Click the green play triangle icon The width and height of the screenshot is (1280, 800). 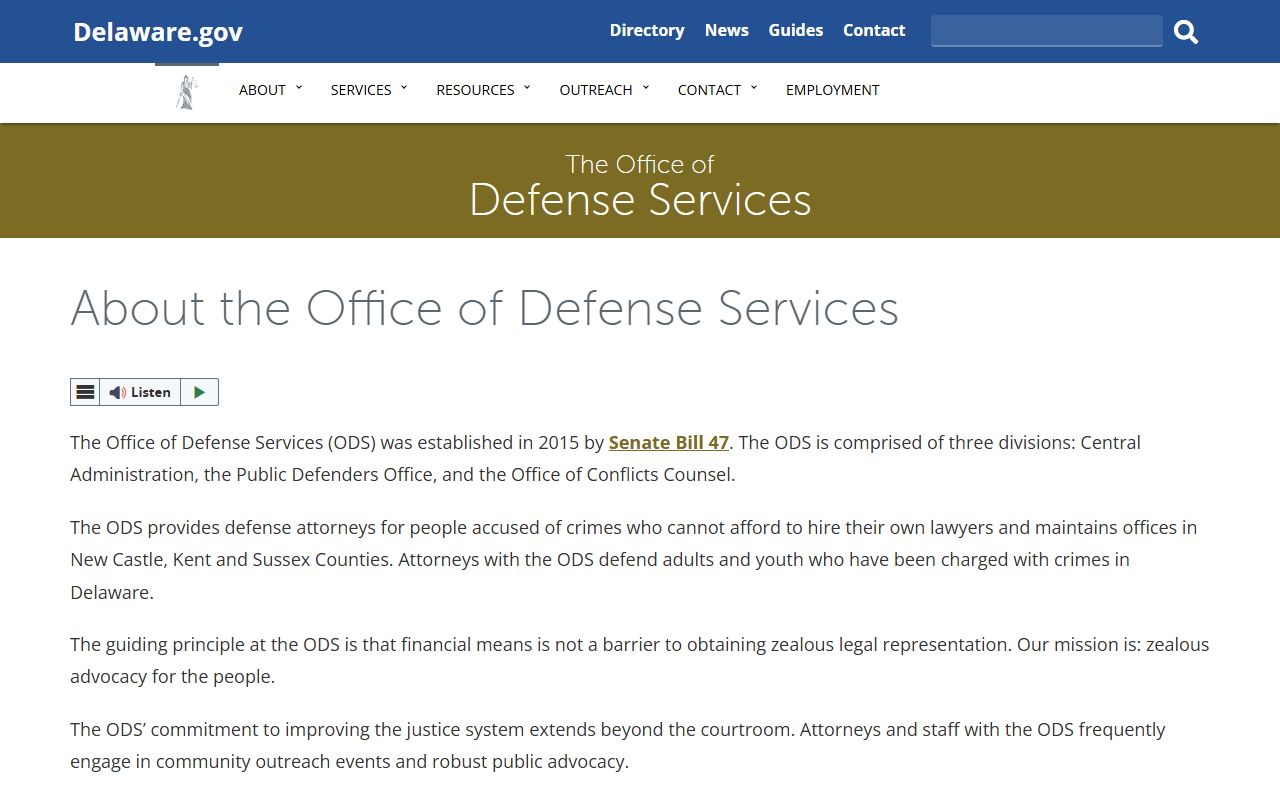point(199,392)
